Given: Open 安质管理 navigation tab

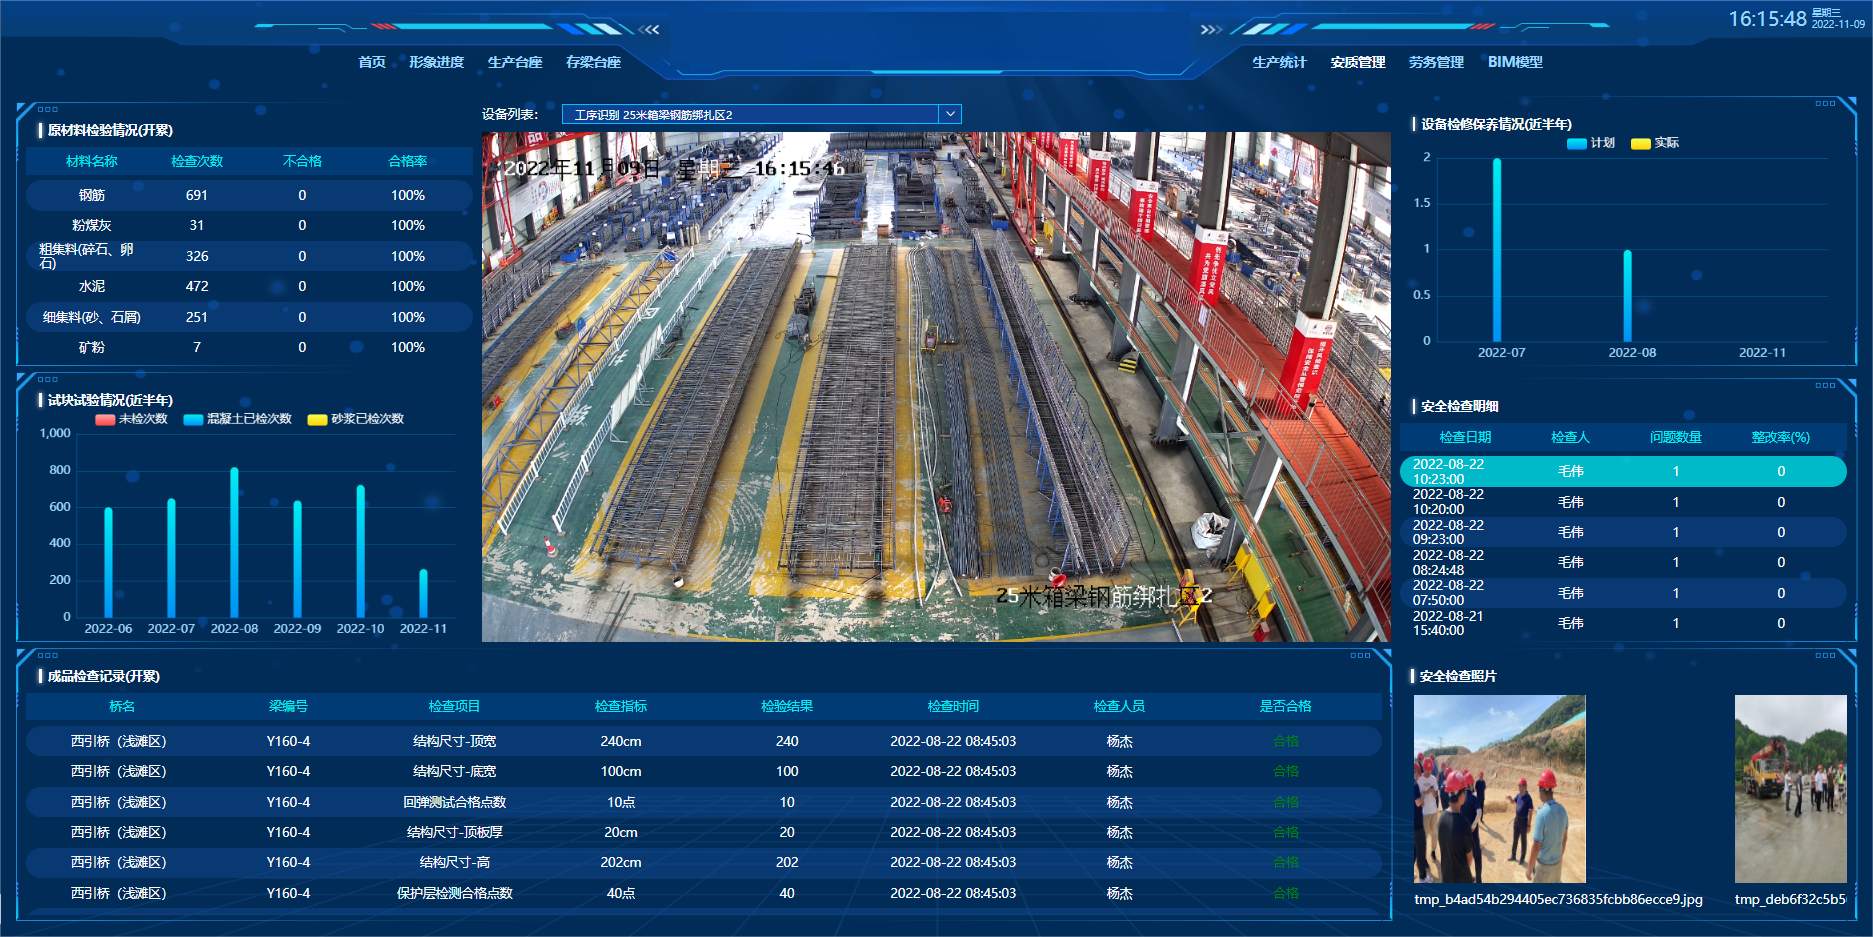Looking at the screenshot, I should [x=1358, y=62].
